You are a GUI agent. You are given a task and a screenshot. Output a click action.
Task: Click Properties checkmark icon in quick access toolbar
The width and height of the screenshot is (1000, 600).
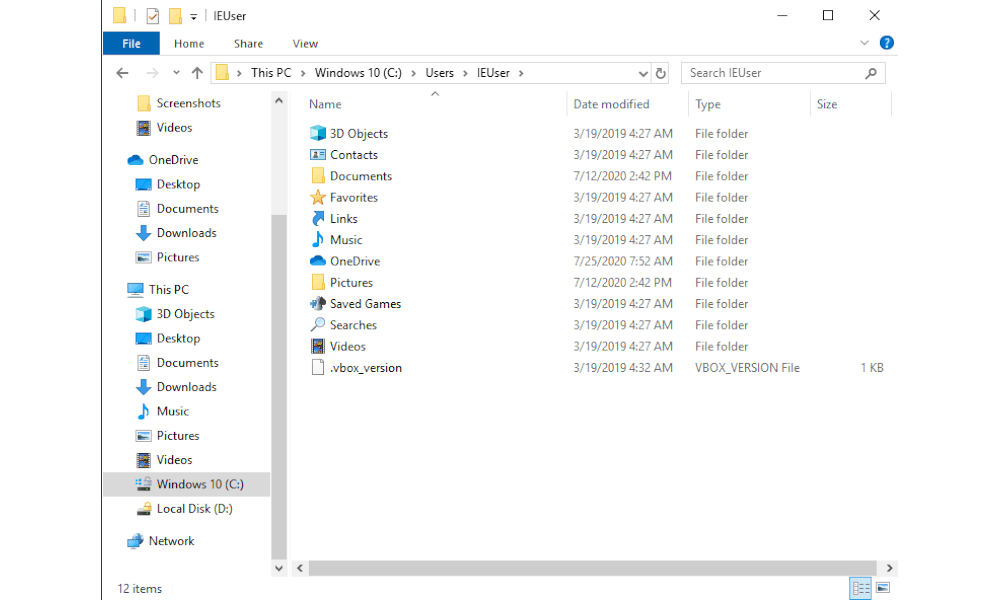[152, 16]
